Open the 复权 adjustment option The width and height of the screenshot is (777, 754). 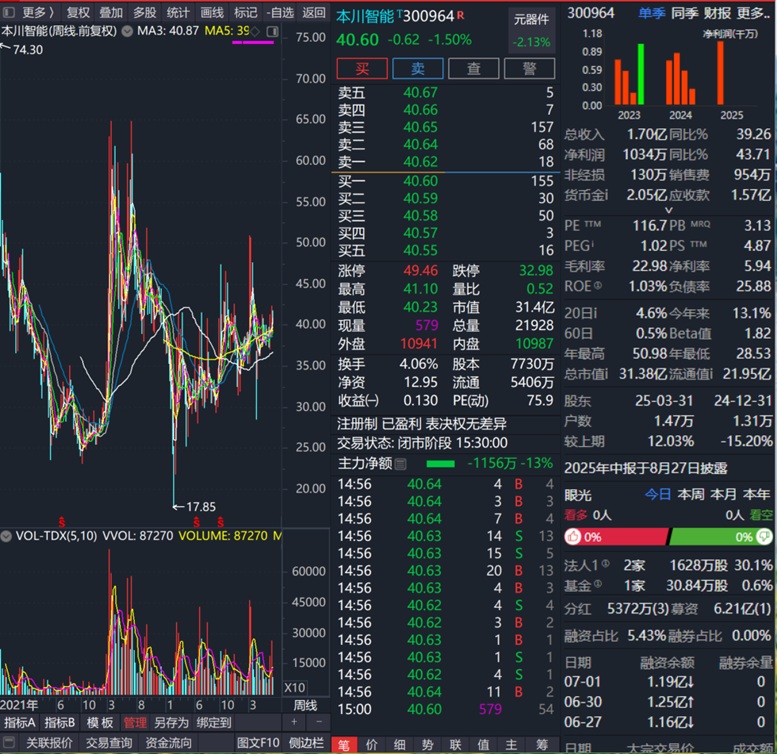(x=78, y=12)
